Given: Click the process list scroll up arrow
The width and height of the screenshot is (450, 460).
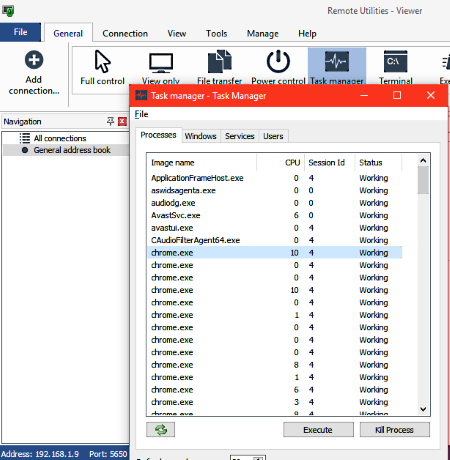Looking at the screenshot, I should tap(423, 160).
